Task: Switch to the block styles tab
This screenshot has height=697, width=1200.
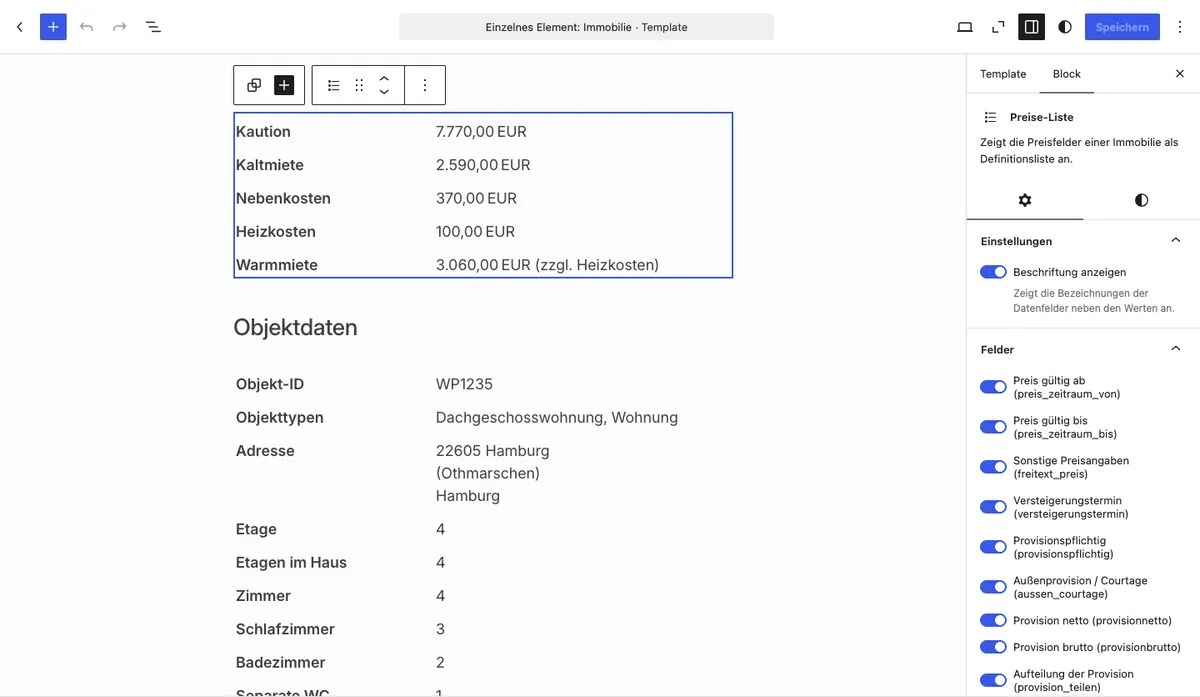Action: click(1141, 200)
